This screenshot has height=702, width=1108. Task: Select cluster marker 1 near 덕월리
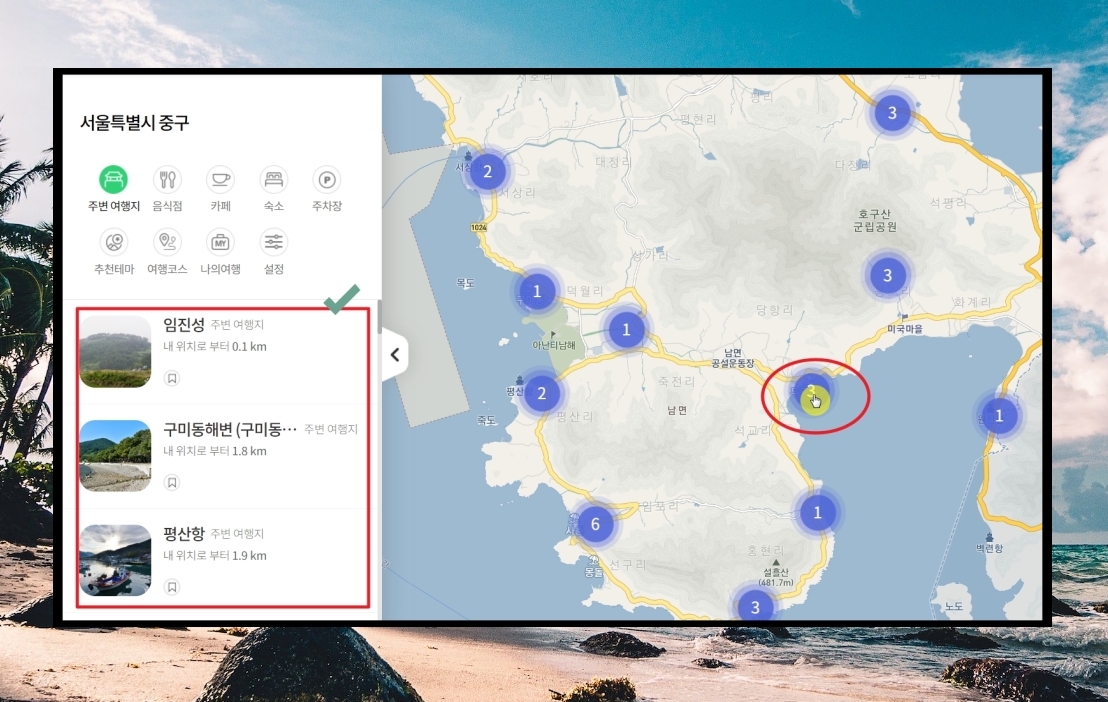pos(537,291)
